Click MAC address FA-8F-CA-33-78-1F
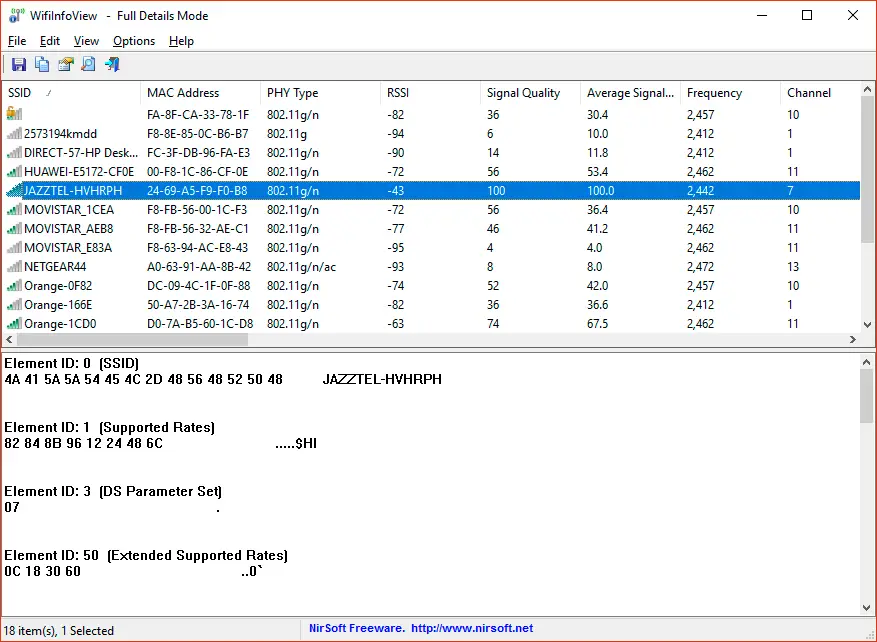This screenshot has width=877, height=642. click(x=198, y=115)
